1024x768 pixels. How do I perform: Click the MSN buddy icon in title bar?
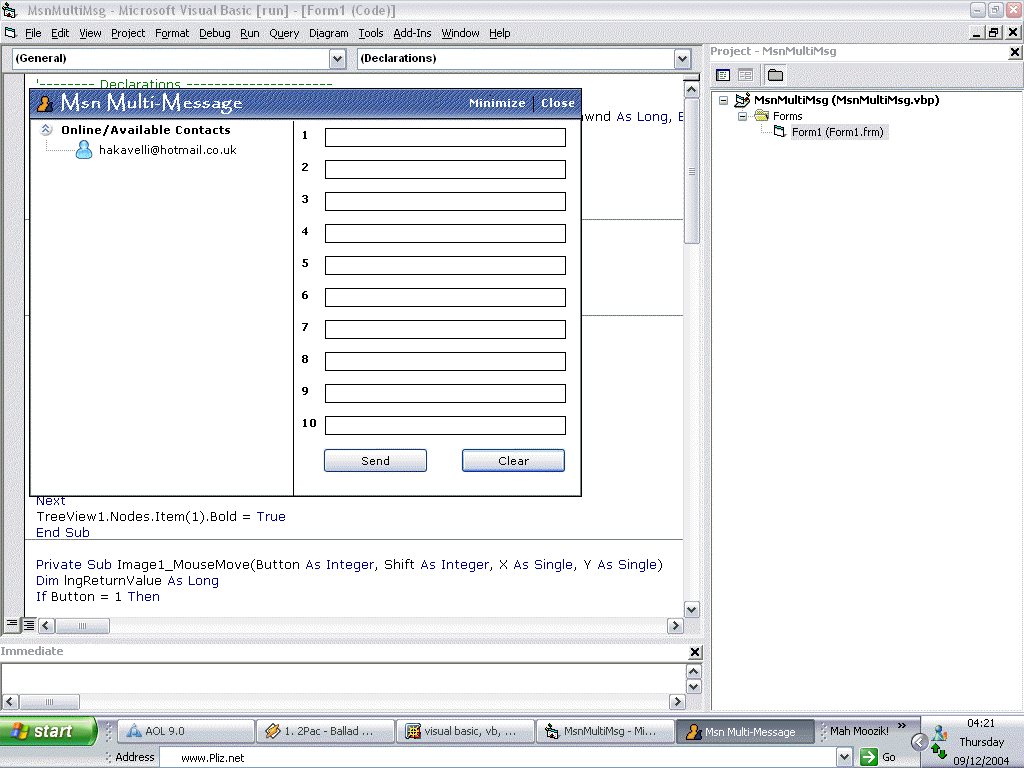(44, 103)
